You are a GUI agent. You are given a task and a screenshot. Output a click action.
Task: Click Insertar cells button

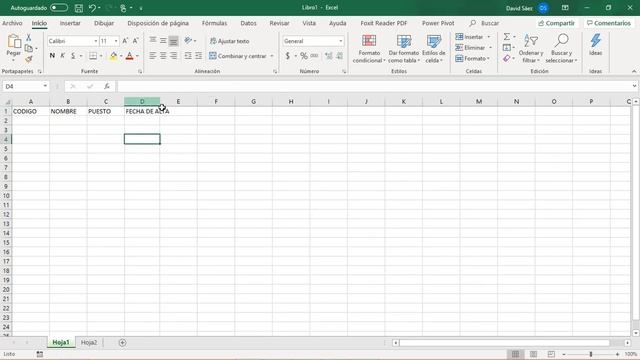(x=469, y=37)
